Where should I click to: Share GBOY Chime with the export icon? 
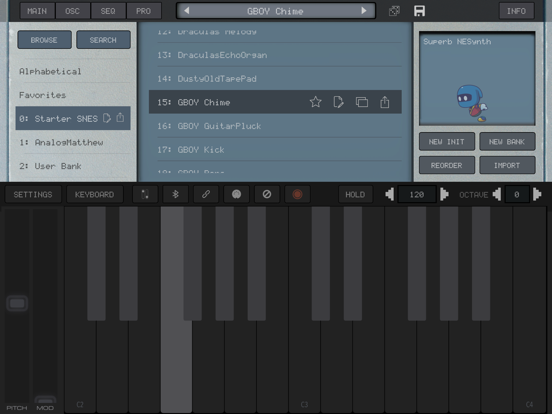point(385,102)
